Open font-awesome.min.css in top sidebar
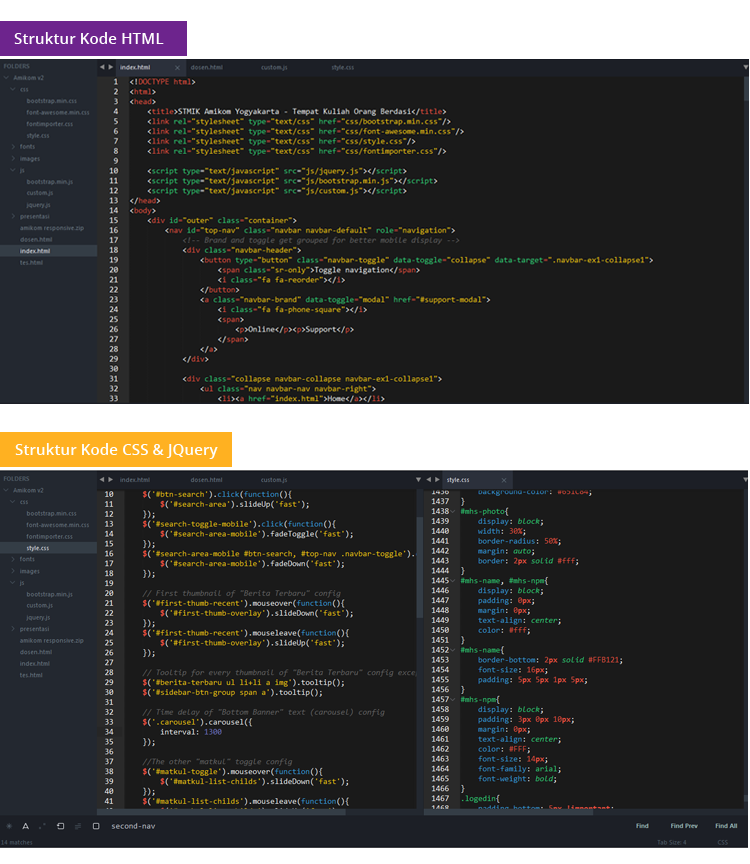The height and width of the screenshot is (864, 750). pyautogui.click(x=57, y=112)
